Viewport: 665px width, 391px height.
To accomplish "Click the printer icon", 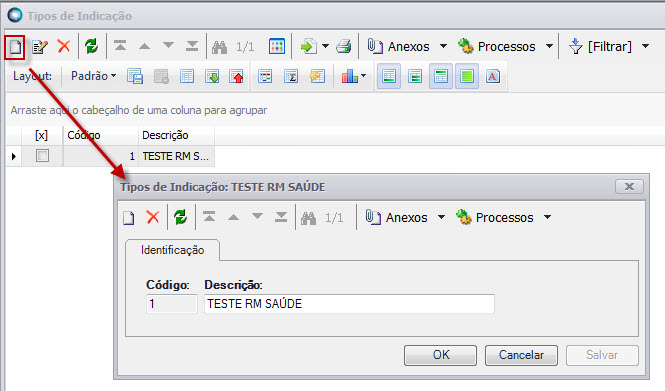I will (x=344, y=46).
